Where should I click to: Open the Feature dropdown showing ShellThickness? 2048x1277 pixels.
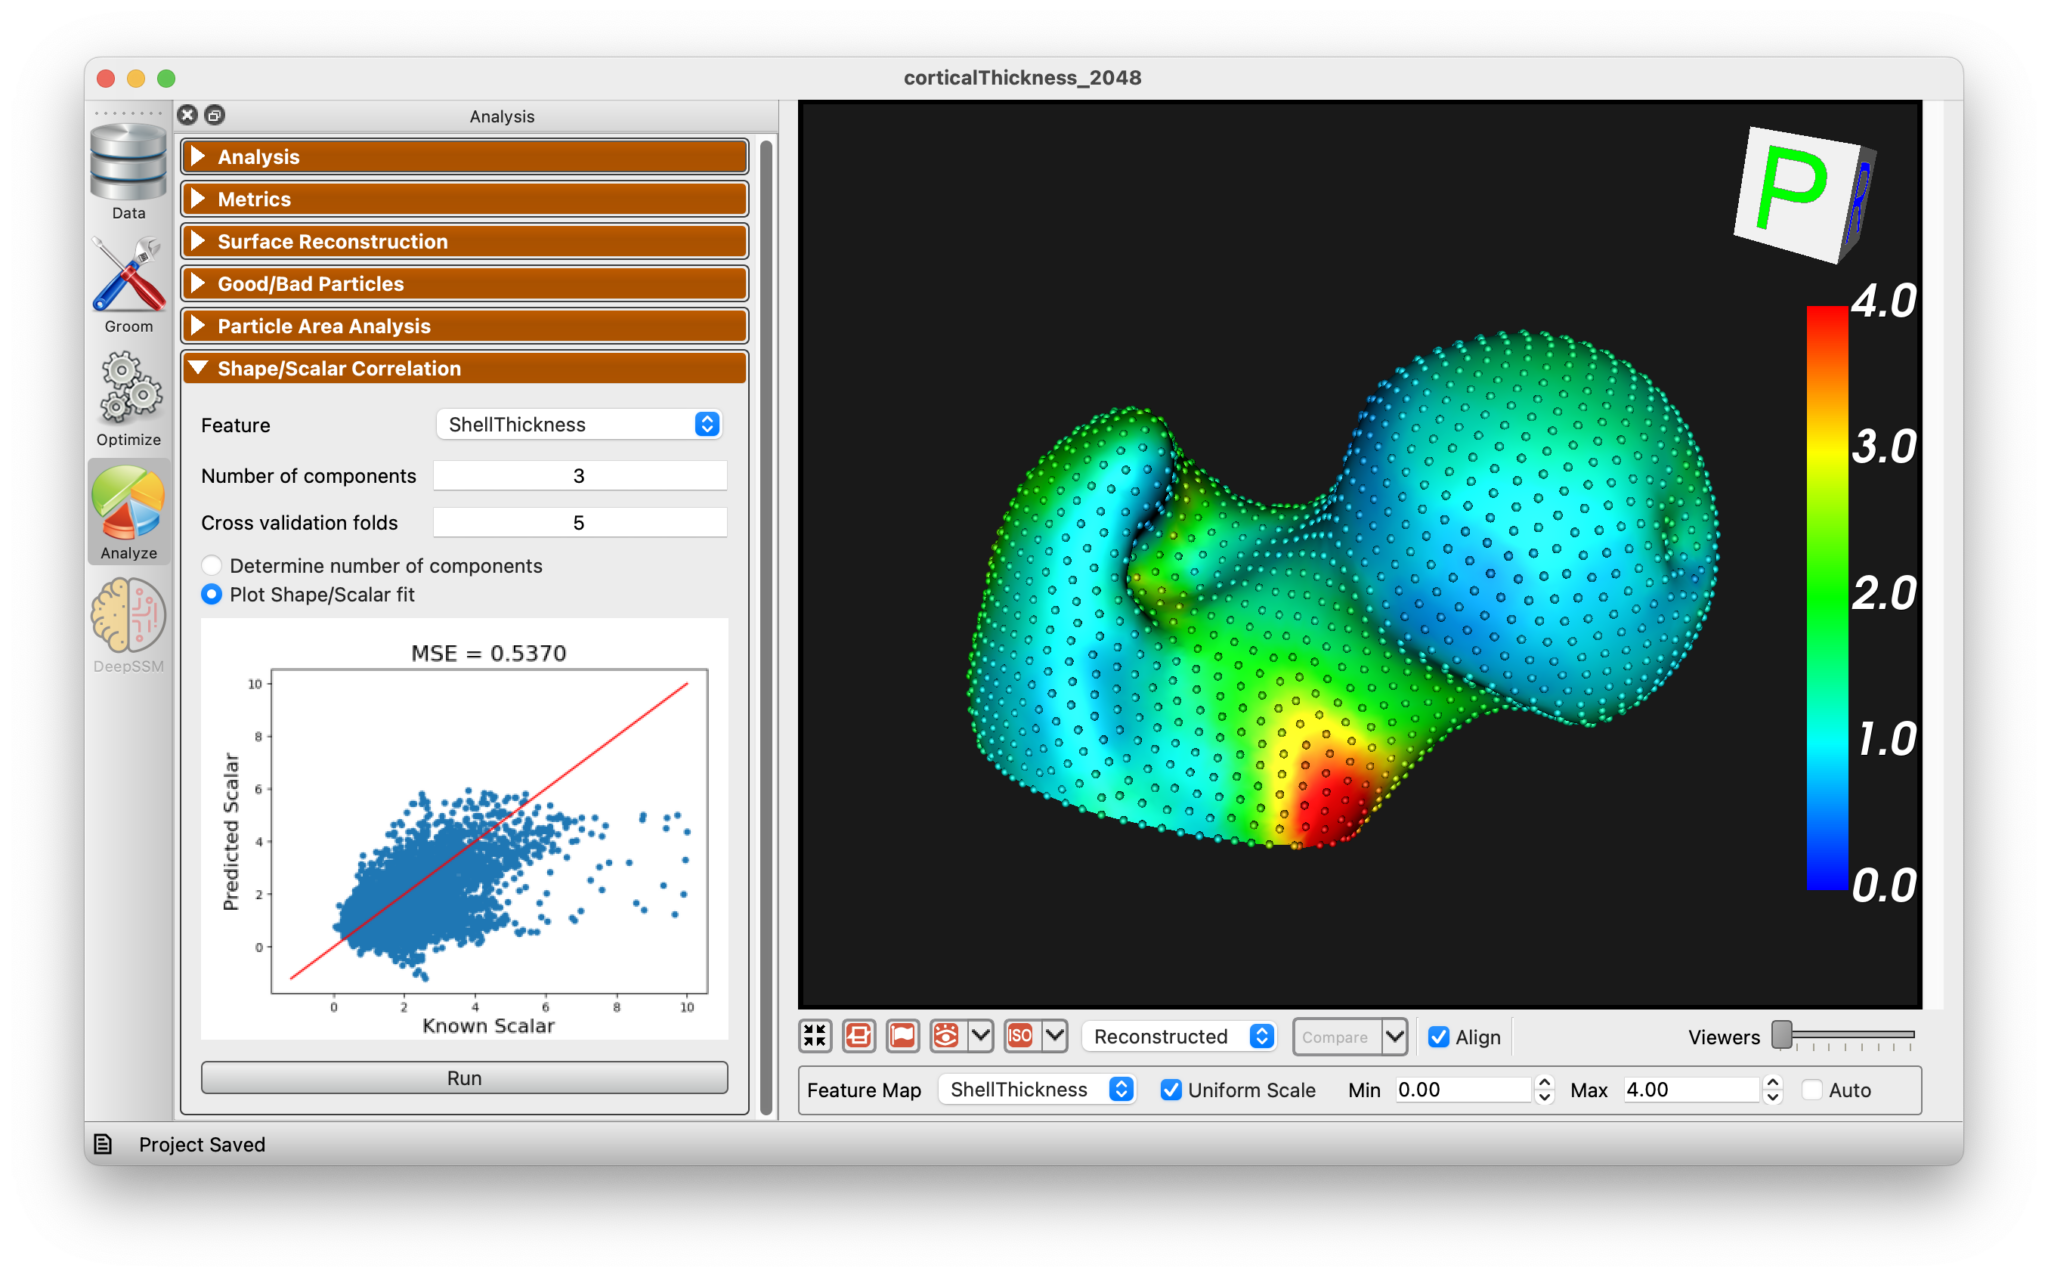point(578,424)
